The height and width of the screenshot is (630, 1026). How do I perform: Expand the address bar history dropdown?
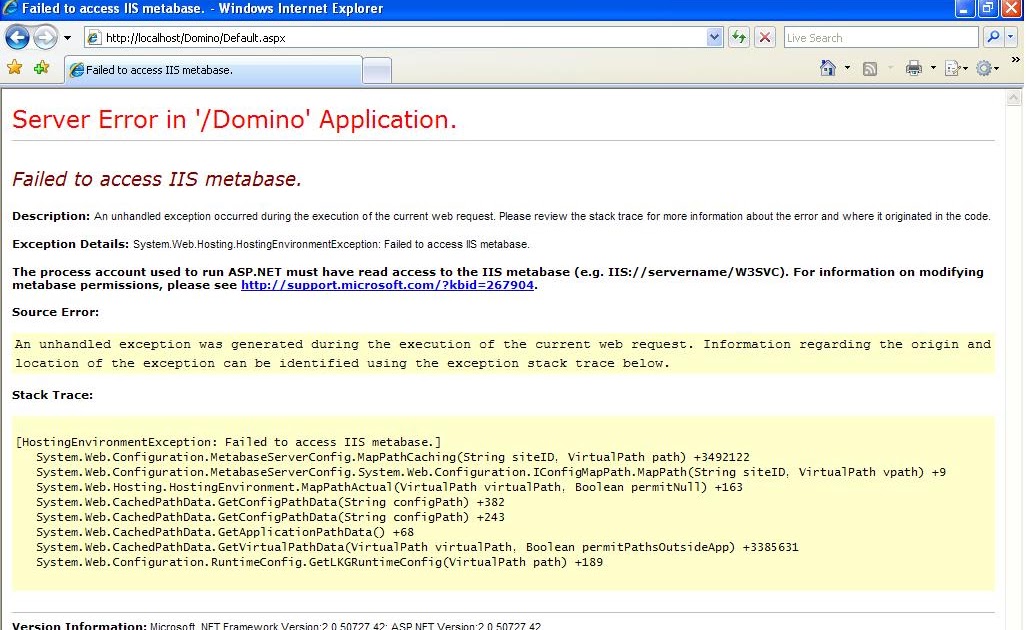pos(714,37)
